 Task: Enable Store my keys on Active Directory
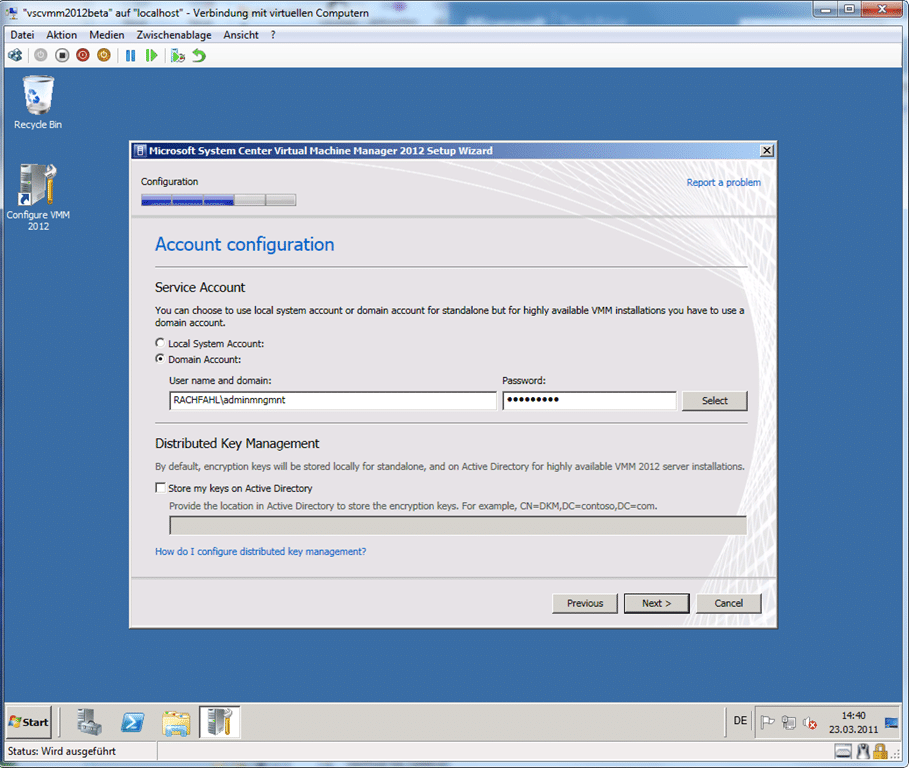[161, 489]
